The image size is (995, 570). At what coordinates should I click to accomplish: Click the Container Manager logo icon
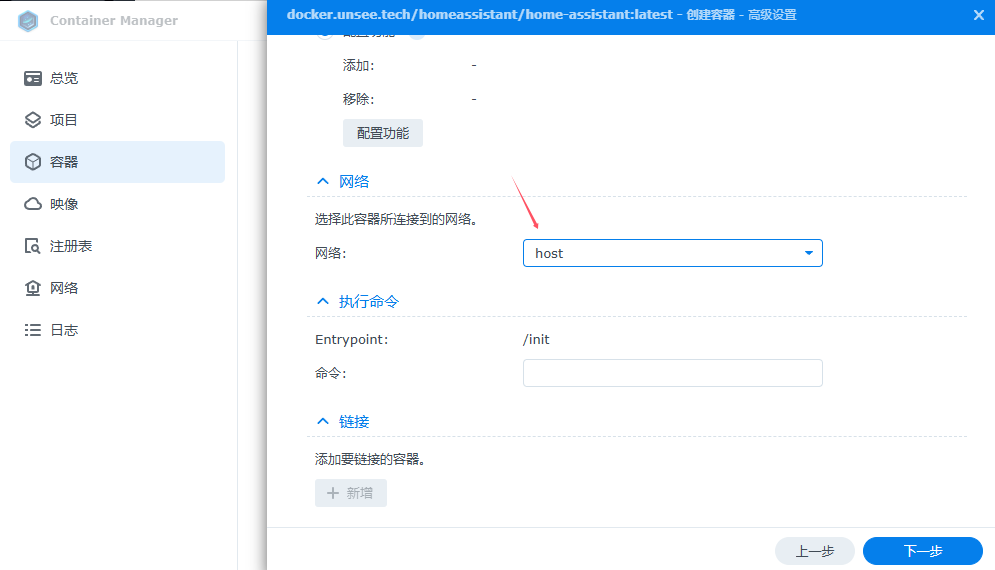[x=28, y=20]
